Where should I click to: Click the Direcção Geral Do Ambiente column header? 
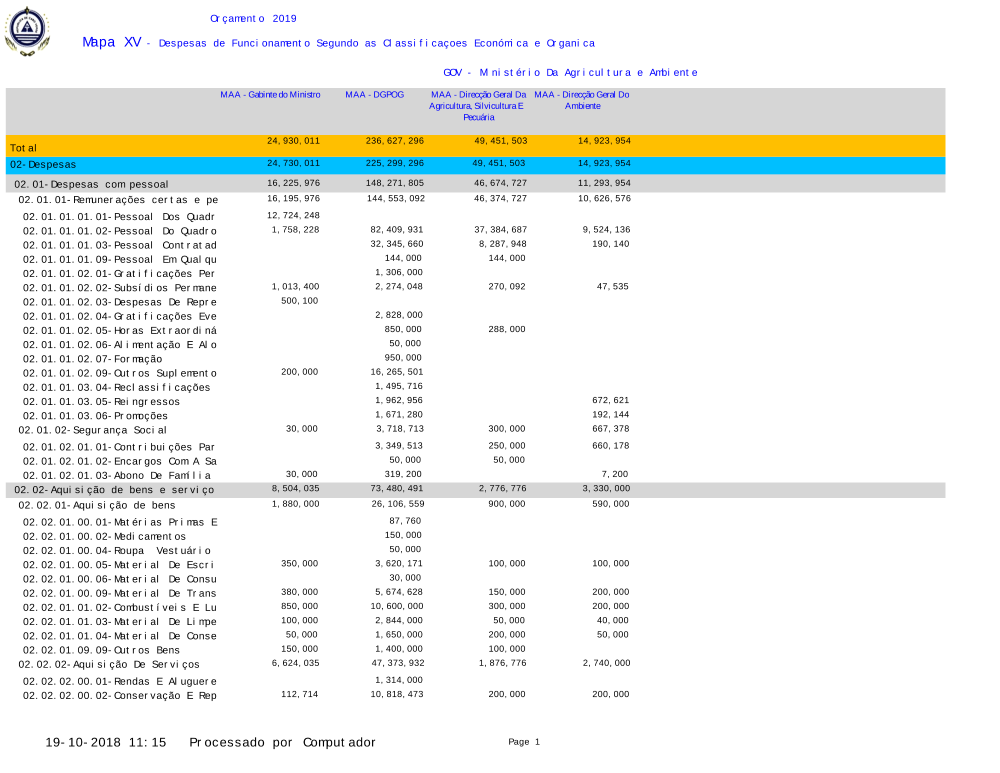(581, 100)
